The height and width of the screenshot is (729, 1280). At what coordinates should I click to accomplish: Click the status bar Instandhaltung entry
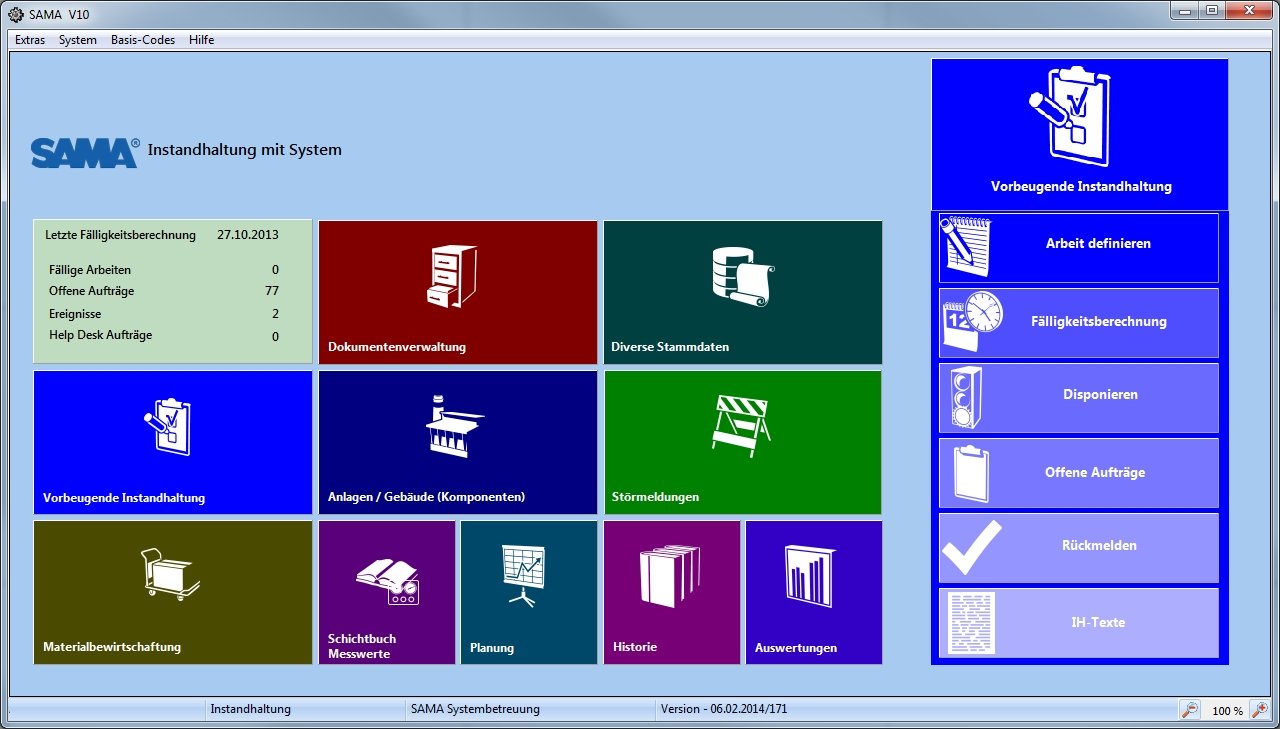coord(251,710)
